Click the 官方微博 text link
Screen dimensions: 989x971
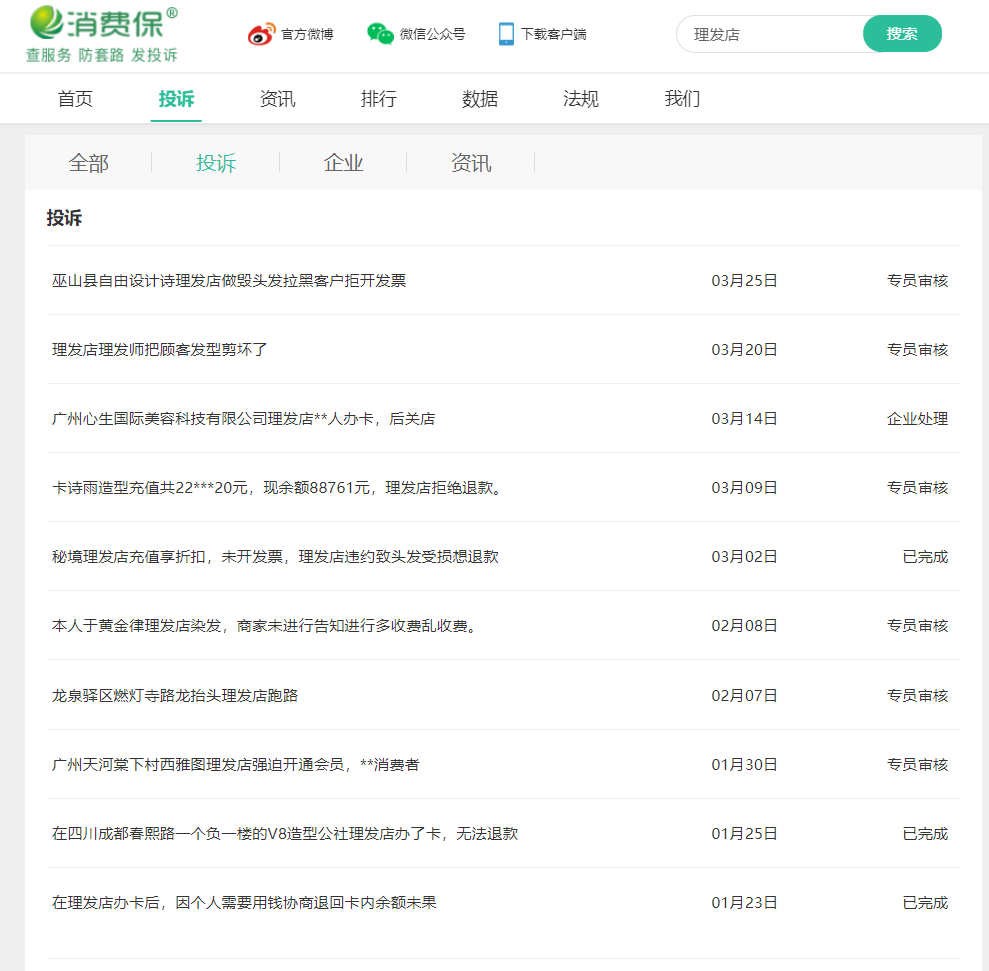(307, 34)
